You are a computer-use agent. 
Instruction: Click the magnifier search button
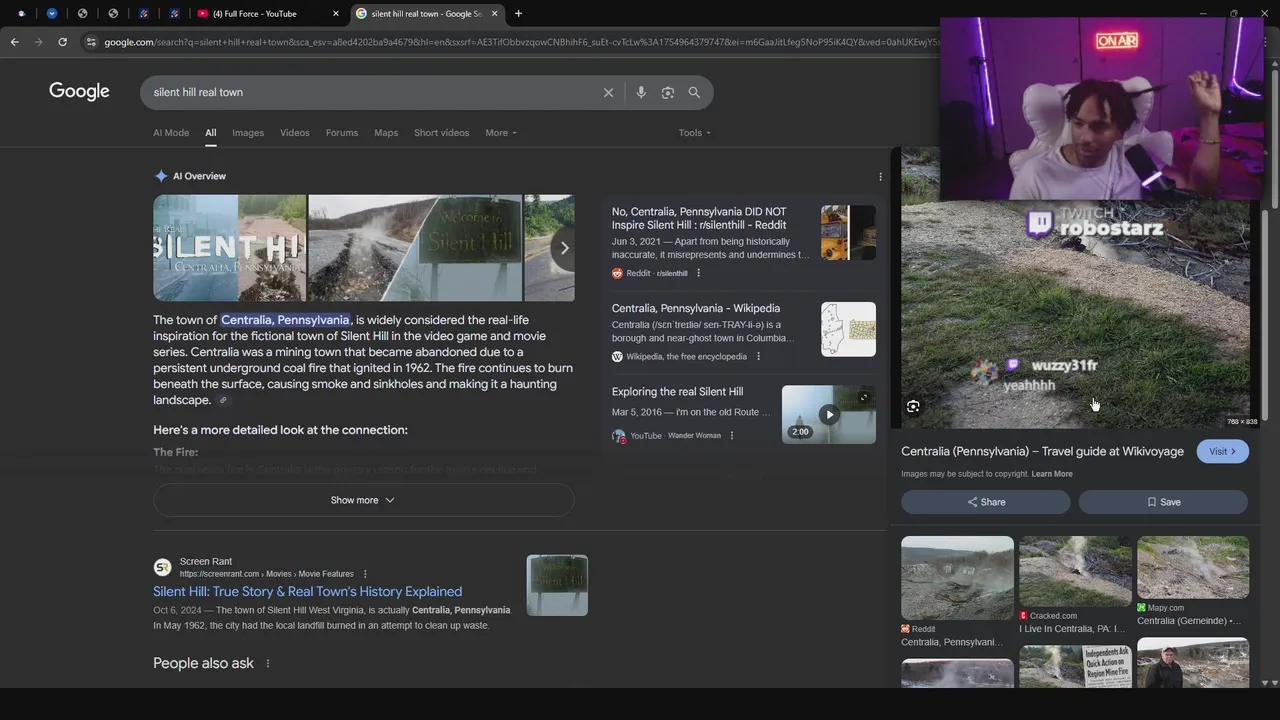pyautogui.click(x=694, y=92)
